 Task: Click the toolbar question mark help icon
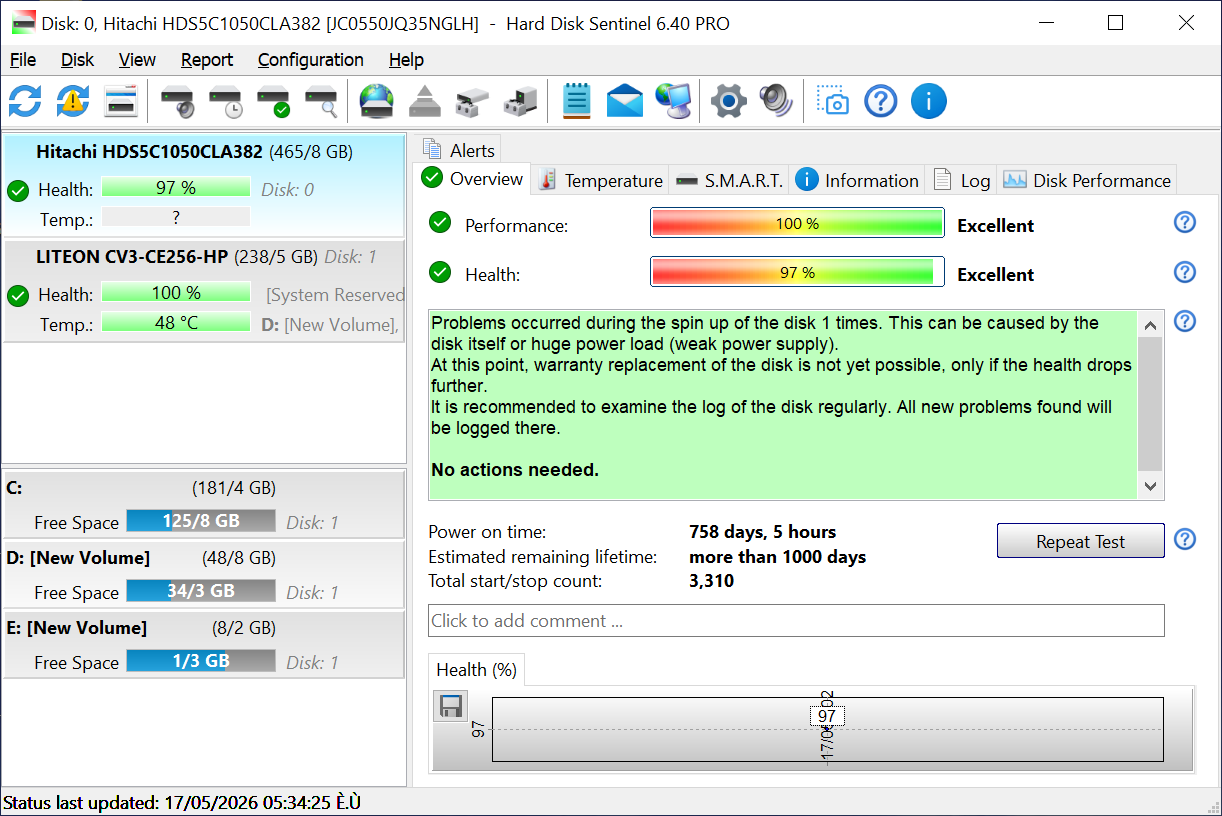881,101
